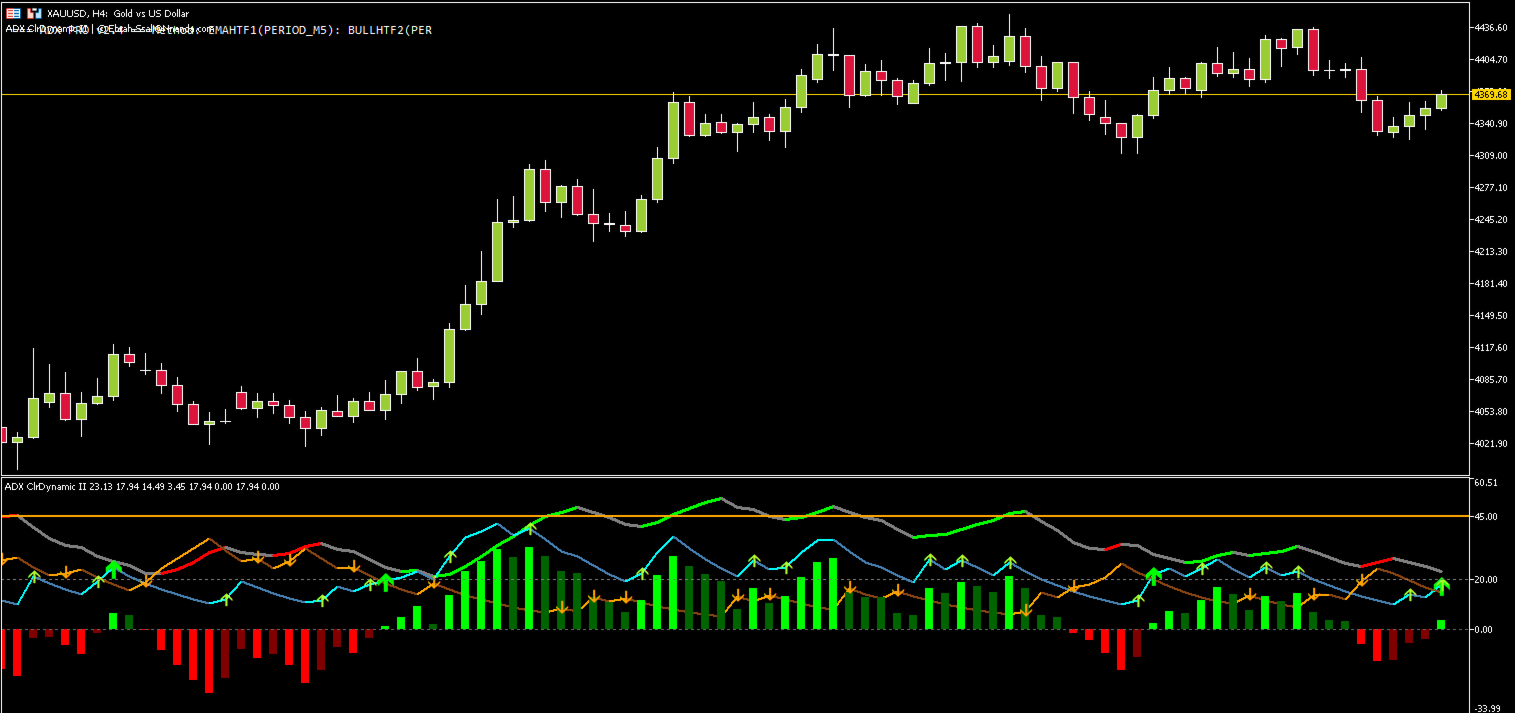Click the comment text "EMAHTF1(PERIOD_M5): BULLHTF2(PER"
Screen dimensions: 1515x713
(x=320, y=30)
